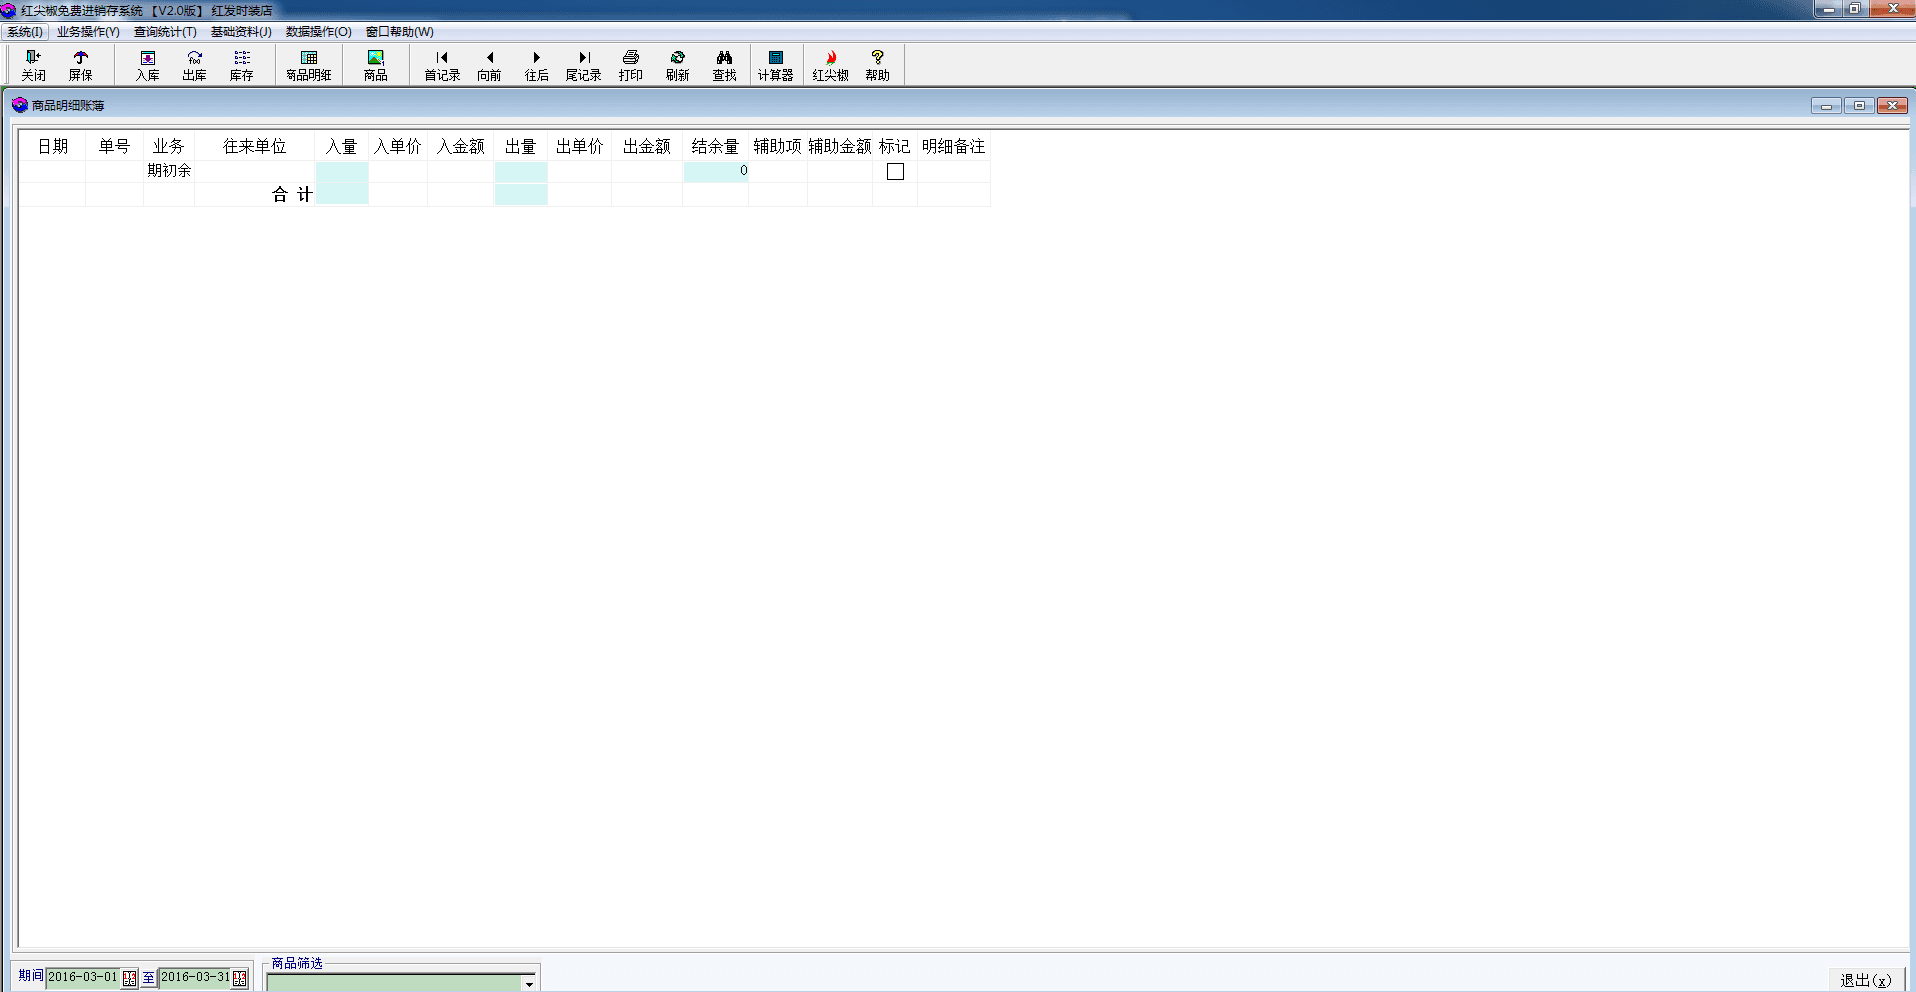Click the 入库 (stock in) toolbar icon

(147, 65)
